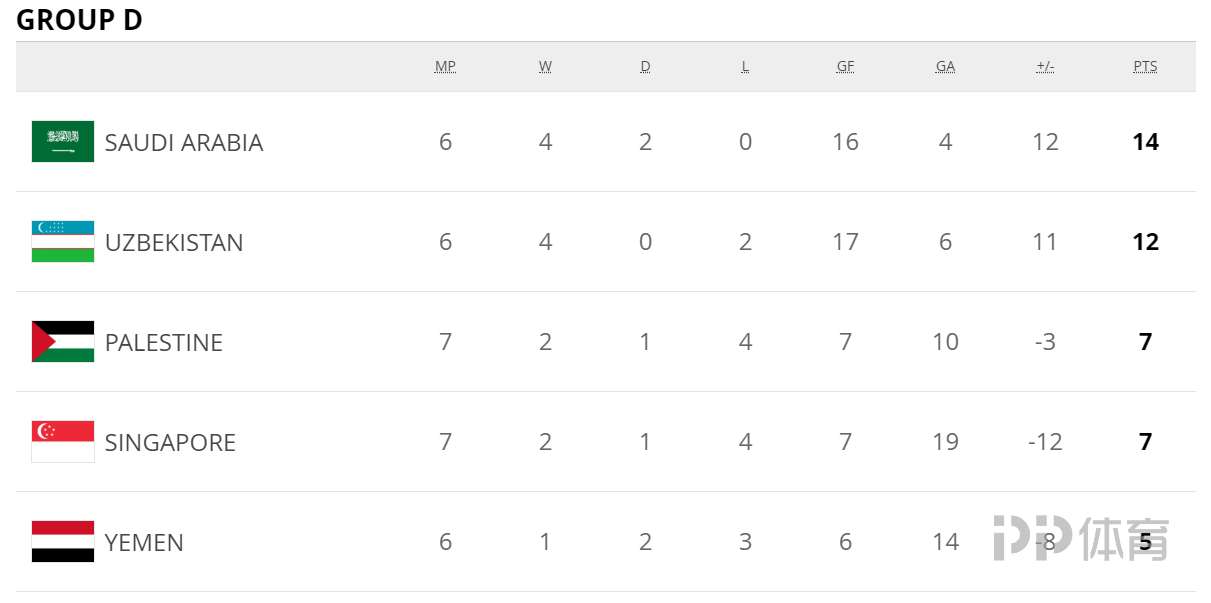Select the MP column header
This screenshot has height=603, width=1211.
pos(445,67)
